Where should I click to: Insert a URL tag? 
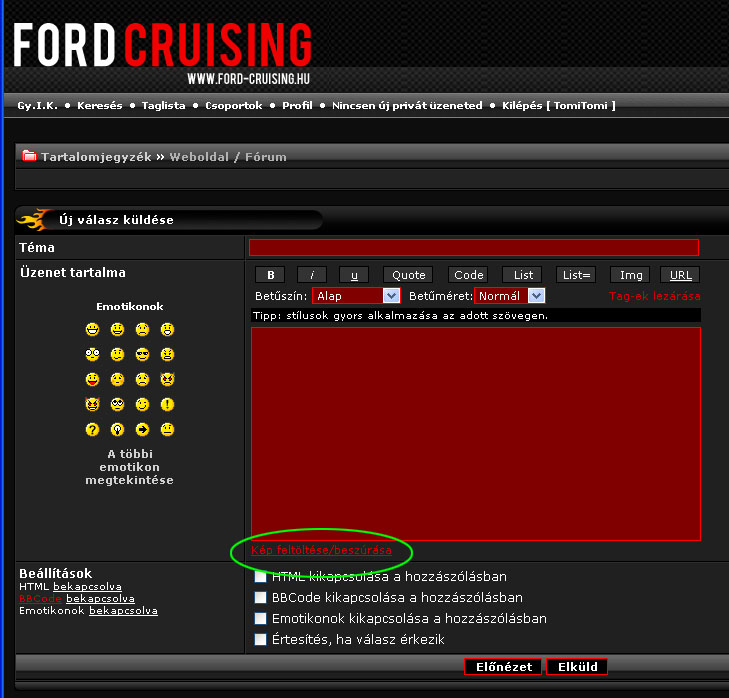pos(681,275)
